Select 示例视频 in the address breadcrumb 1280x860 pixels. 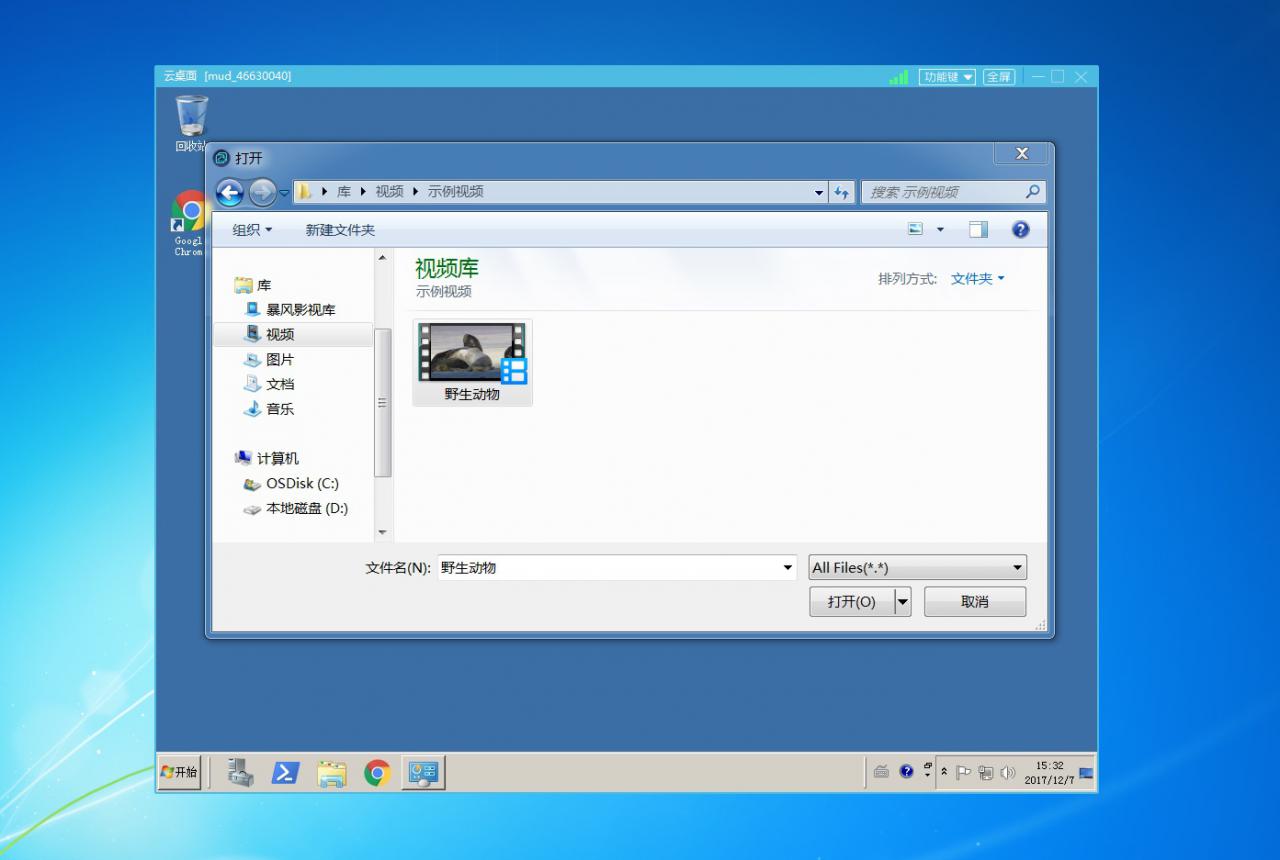coord(455,192)
